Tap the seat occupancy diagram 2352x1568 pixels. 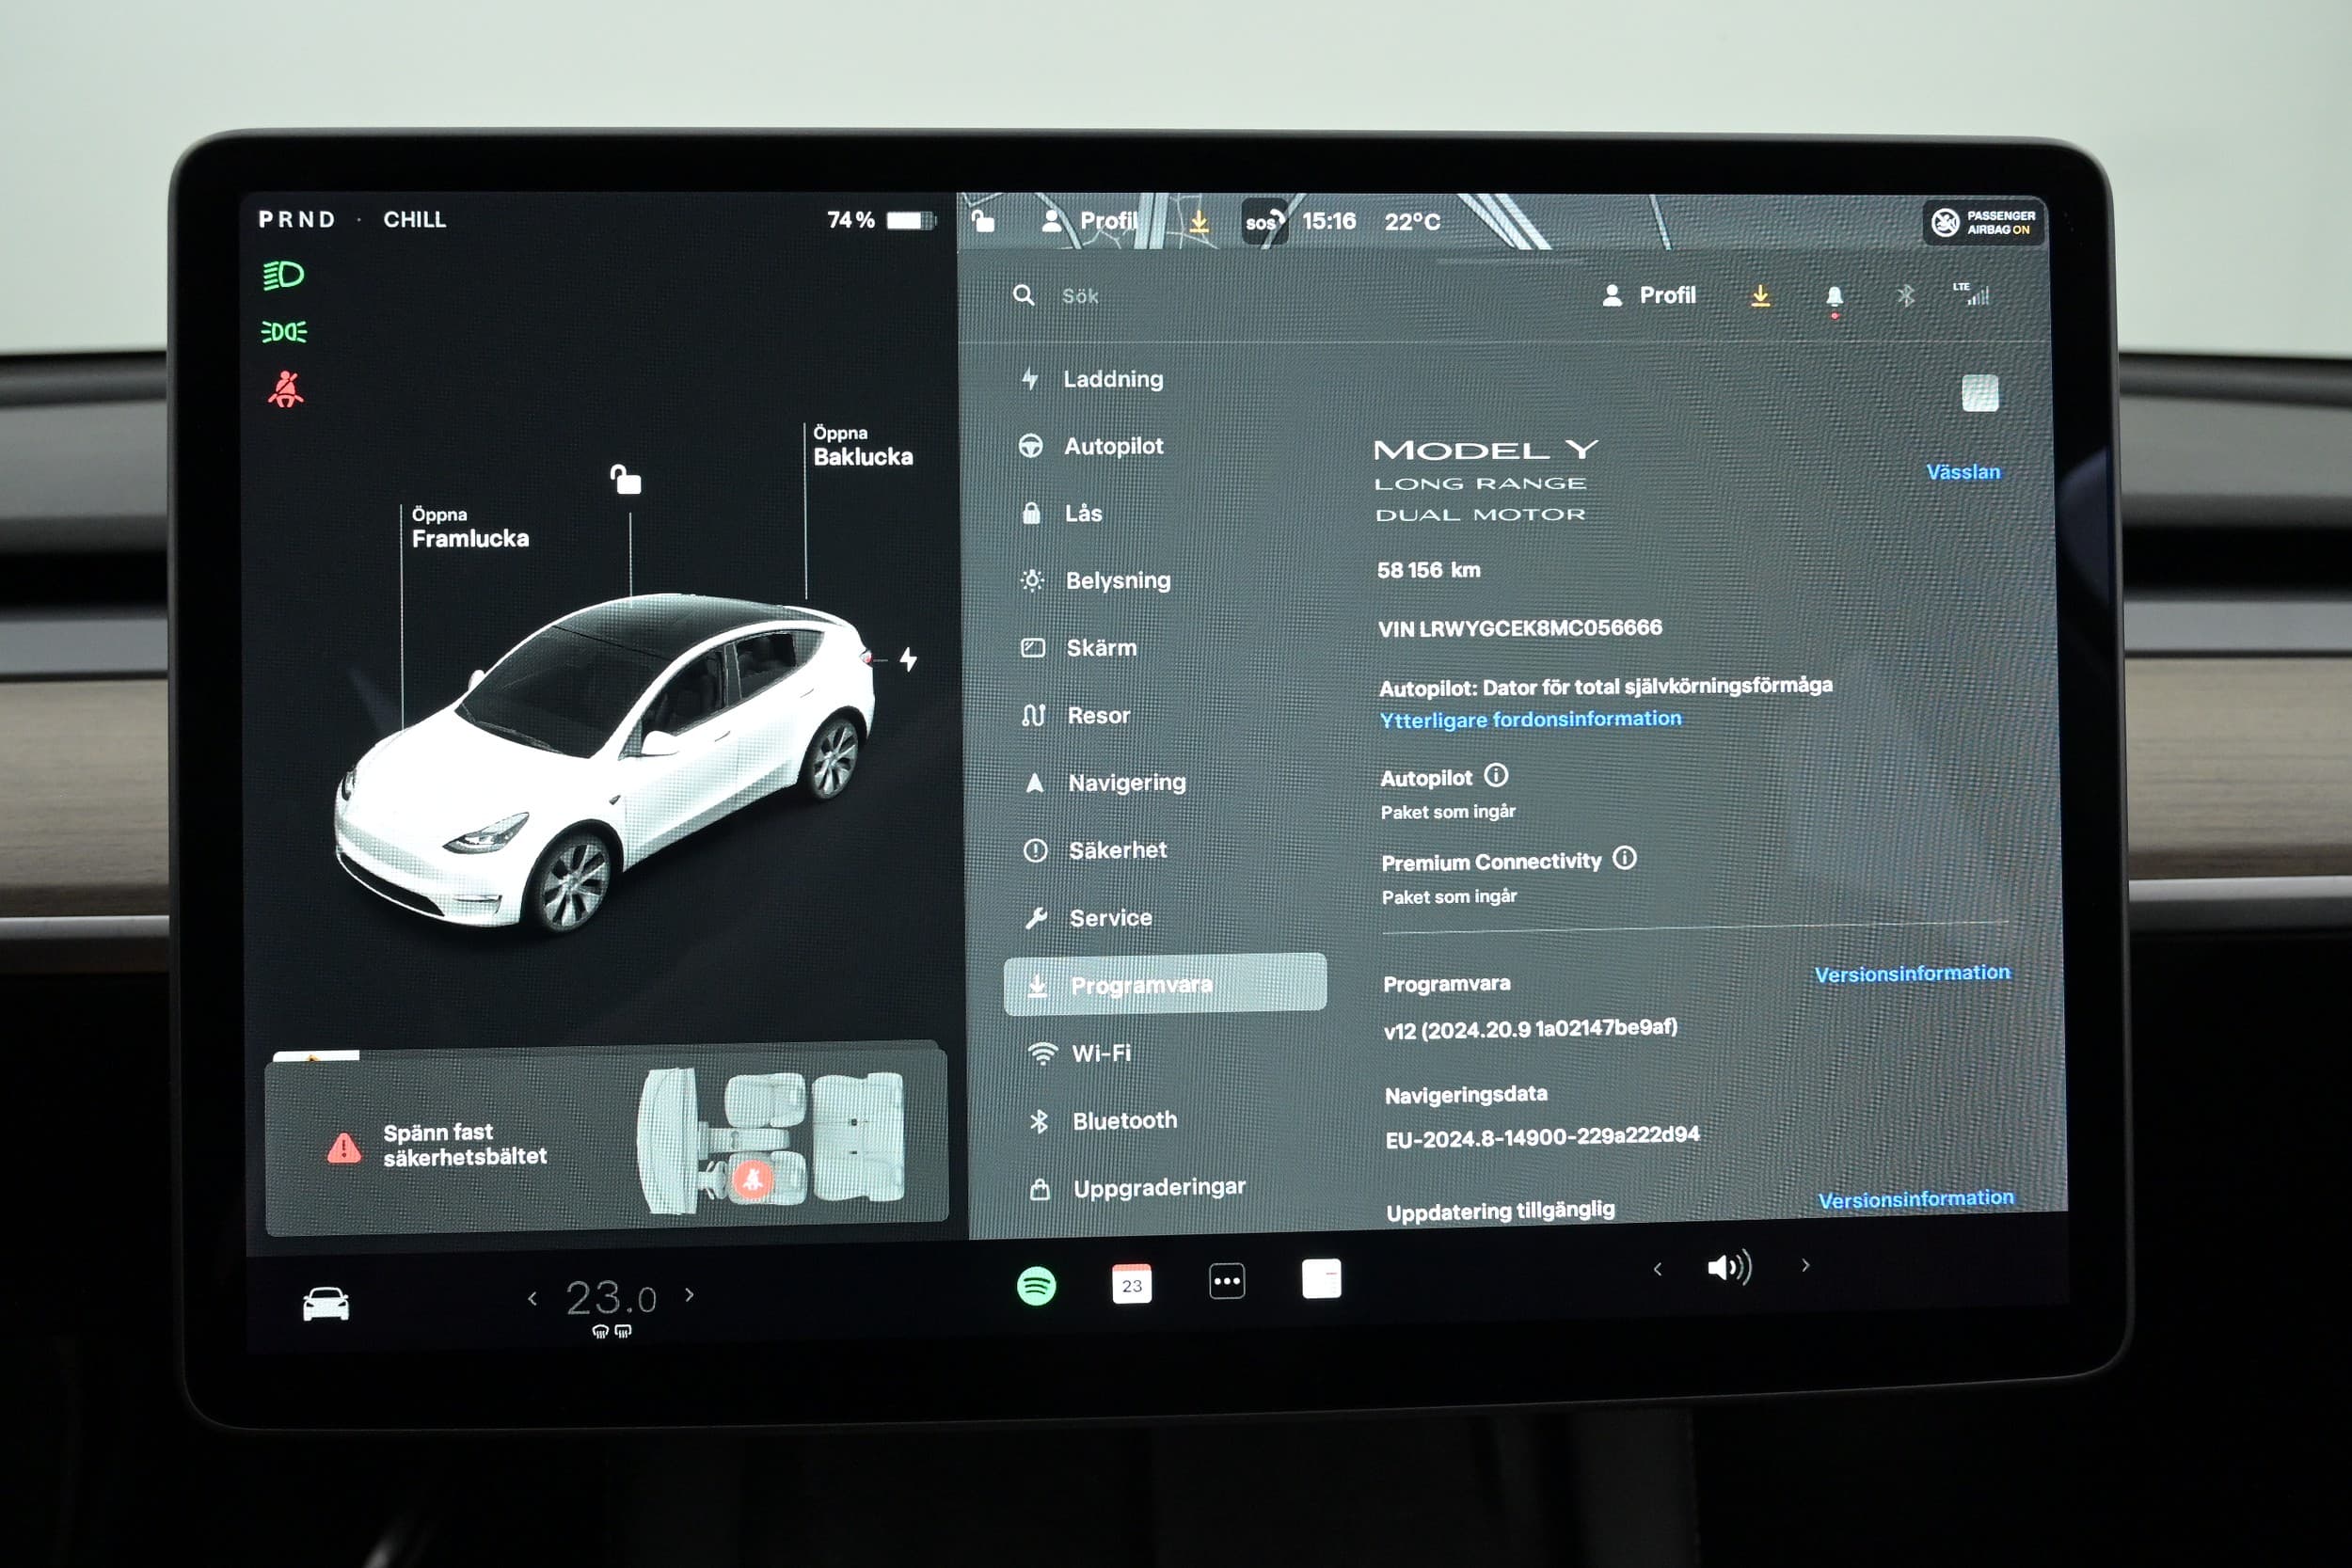pyautogui.click(x=771, y=1139)
